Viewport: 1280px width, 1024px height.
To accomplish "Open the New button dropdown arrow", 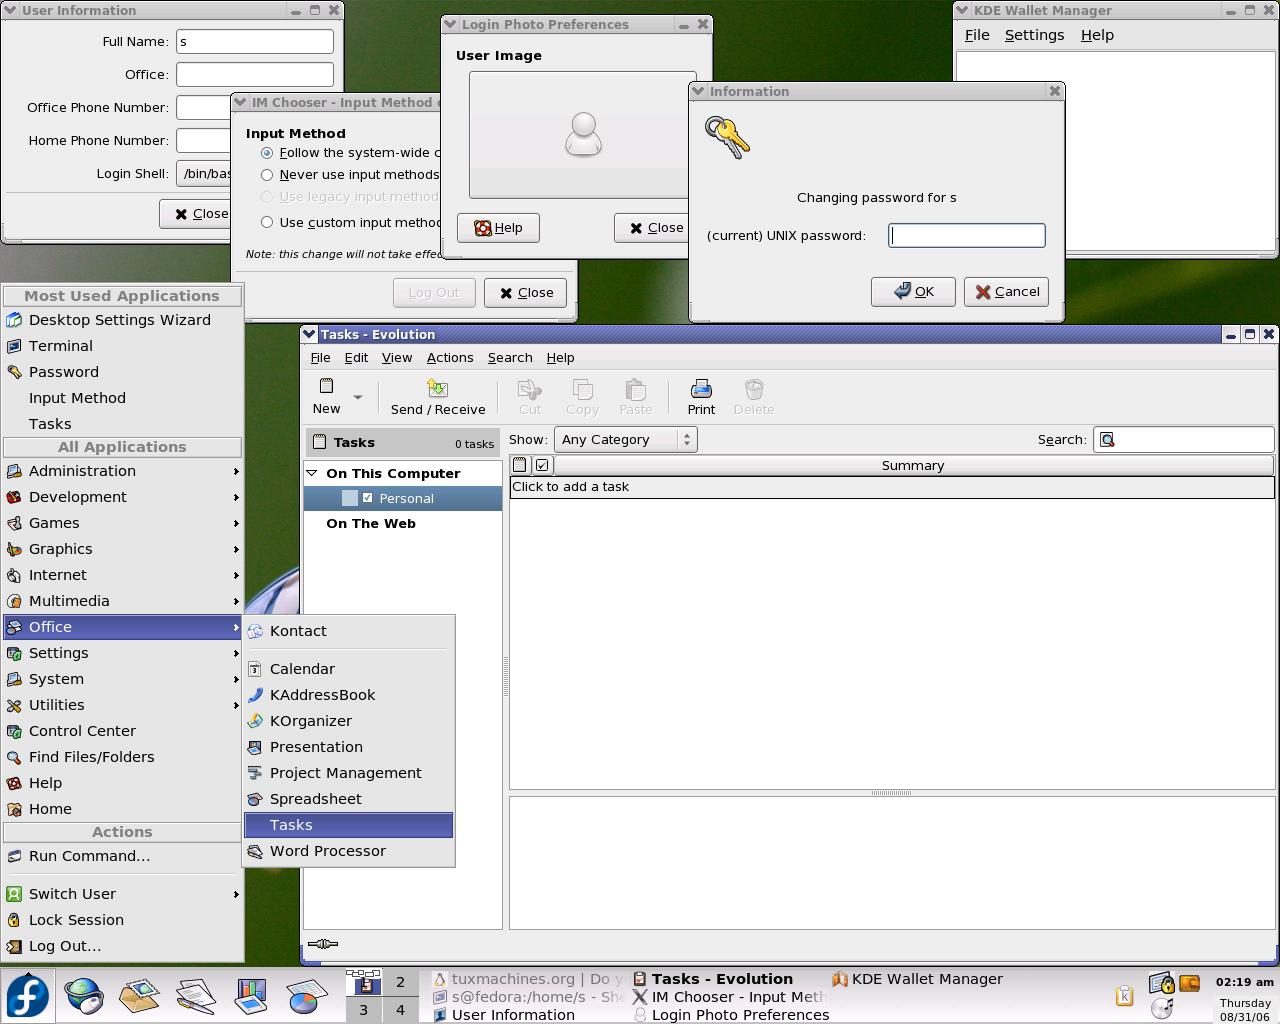I will (x=358, y=397).
